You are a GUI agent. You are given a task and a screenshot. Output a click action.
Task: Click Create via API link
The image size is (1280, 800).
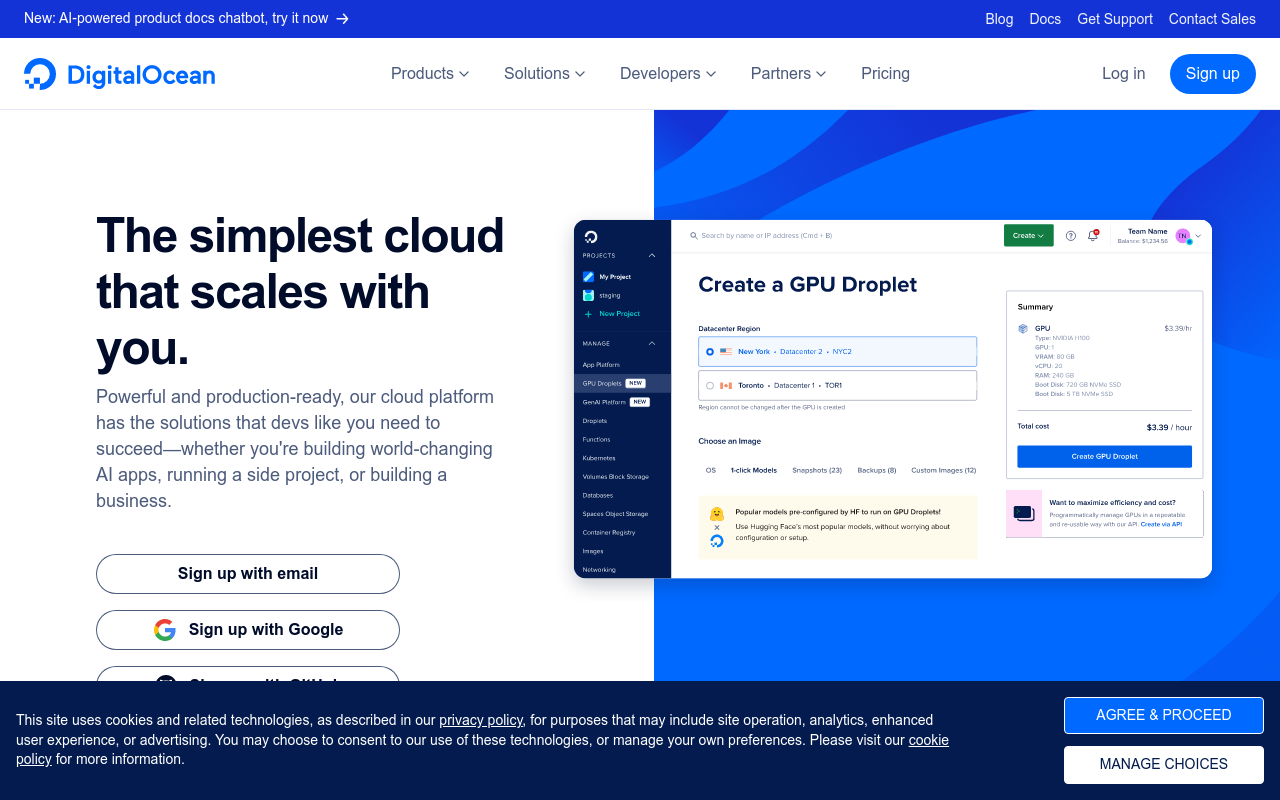click(x=1161, y=524)
